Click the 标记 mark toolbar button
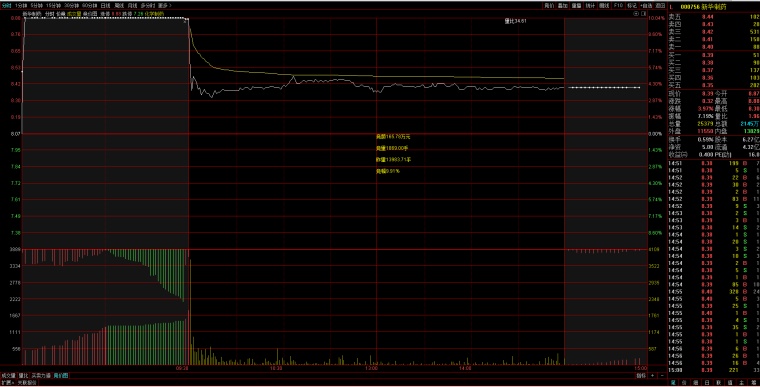Screen dimensions: 760x387 point(632,6)
